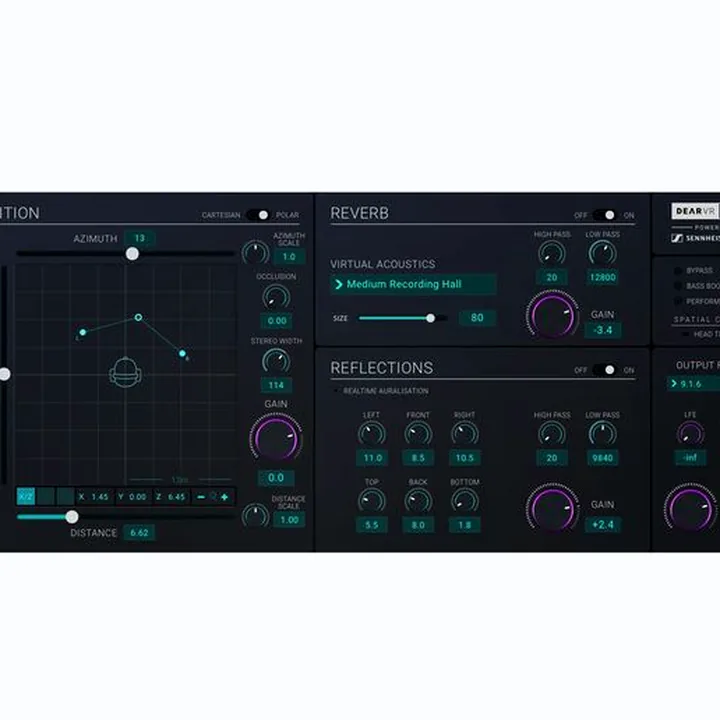Zoom out the position grid with minus

(201, 497)
